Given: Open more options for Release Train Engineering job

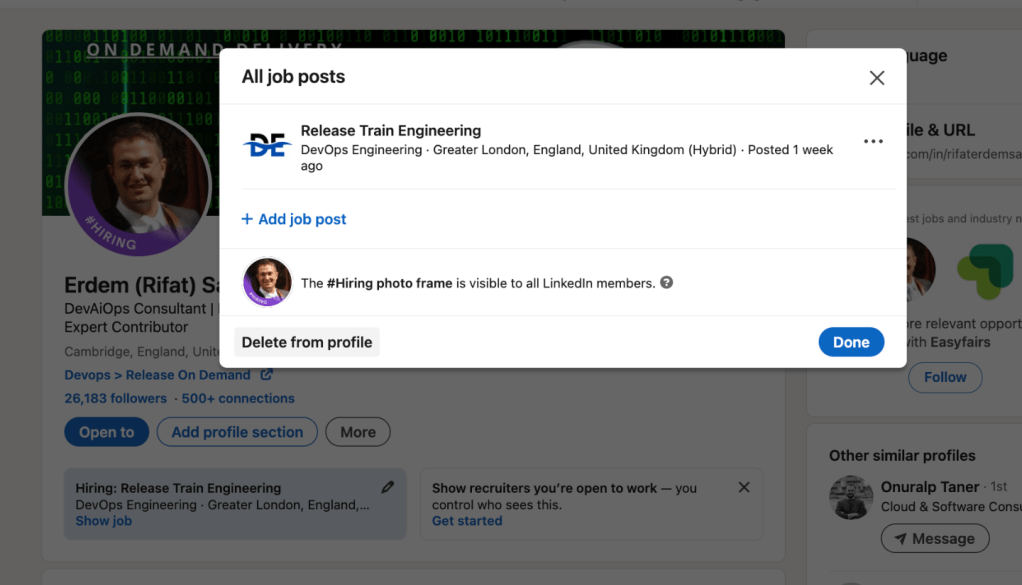Looking at the screenshot, I should point(873,141).
